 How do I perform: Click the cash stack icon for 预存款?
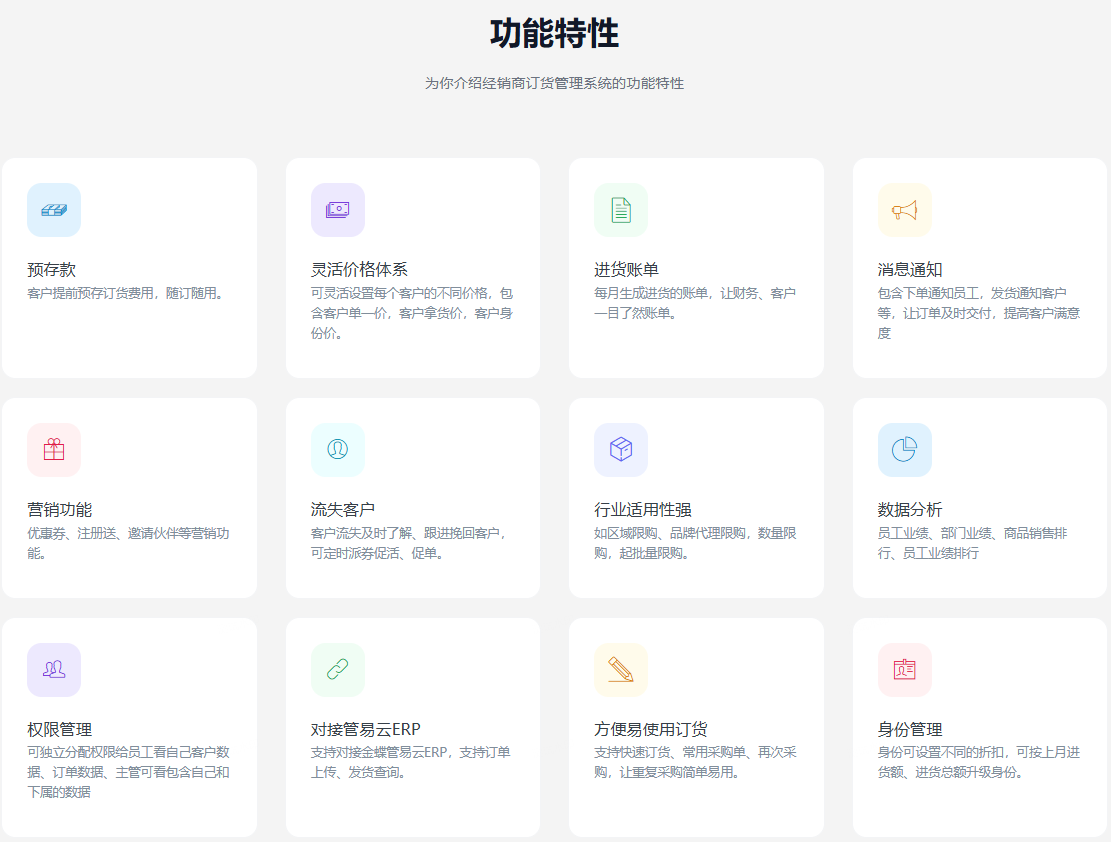pyautogui.click(x=54, y=210)
